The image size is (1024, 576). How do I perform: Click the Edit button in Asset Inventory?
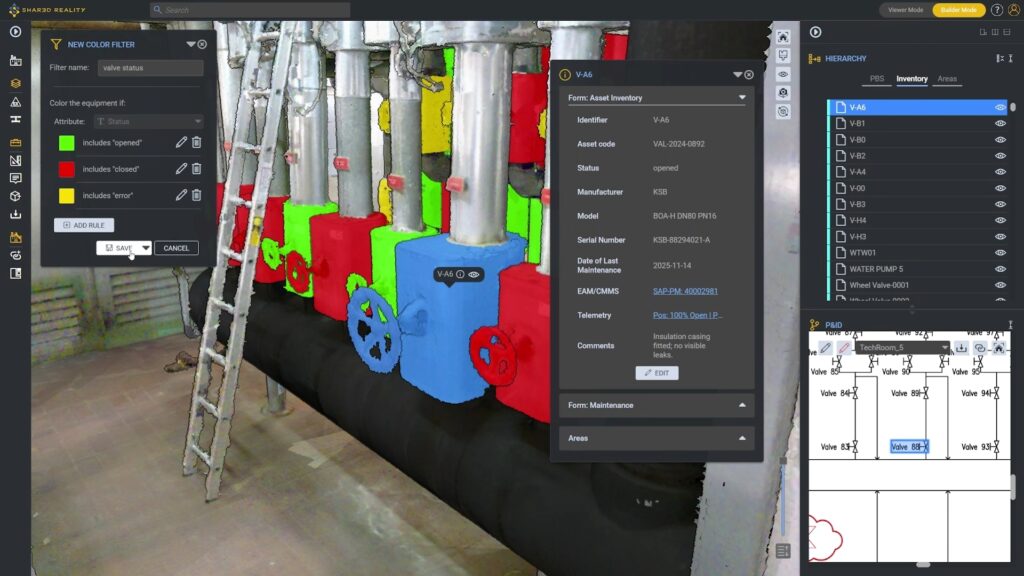(x=657, y=373)
